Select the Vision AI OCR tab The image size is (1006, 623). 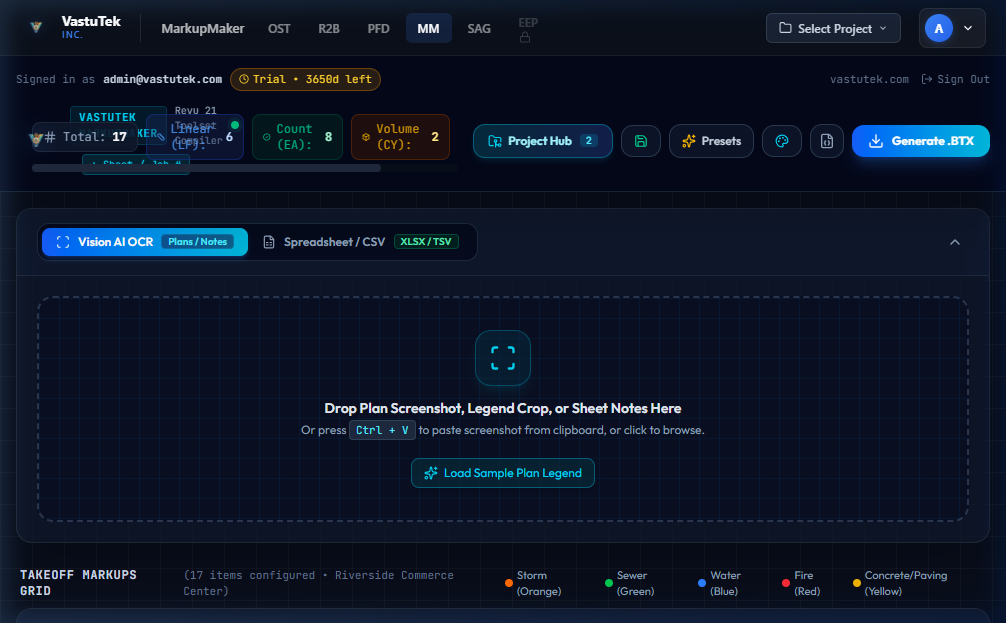click(x=145, y=242)
